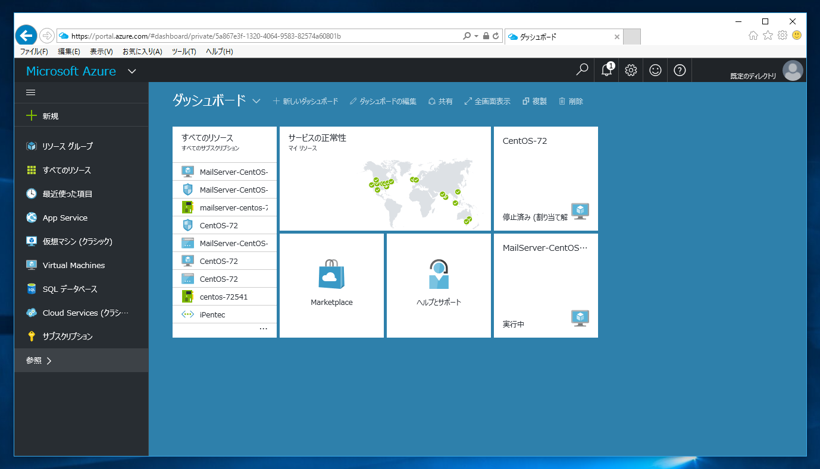The image size is (820, 469).
Task: Open 仮想マシン (クラシック) in sidebar
Action: coord(82,242)
